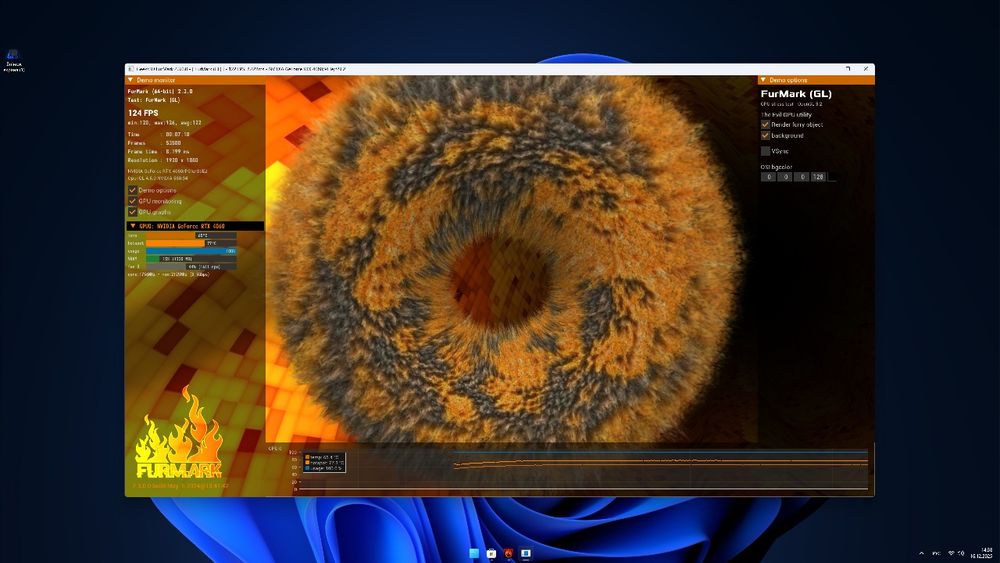Click the GPU hotspot temperature bar
1000x563 pixels.
click(191, 243)
